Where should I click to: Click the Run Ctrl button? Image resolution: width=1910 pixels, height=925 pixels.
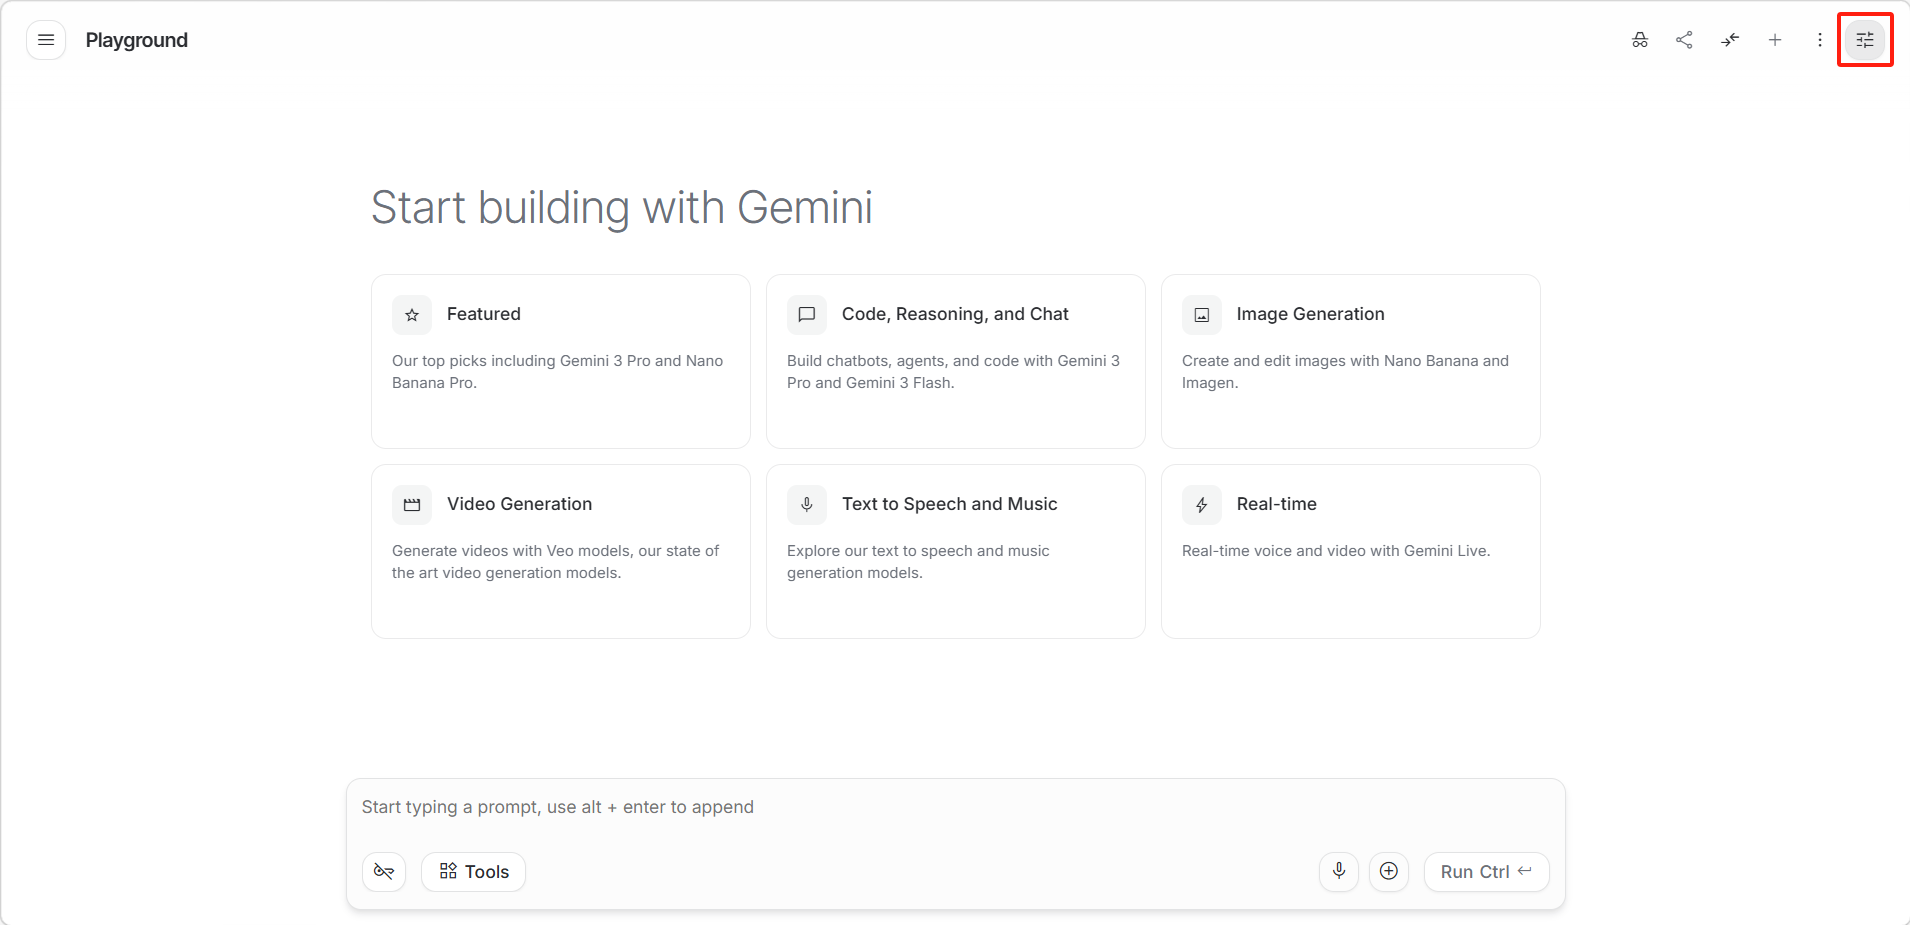[x=1487, y=872]
